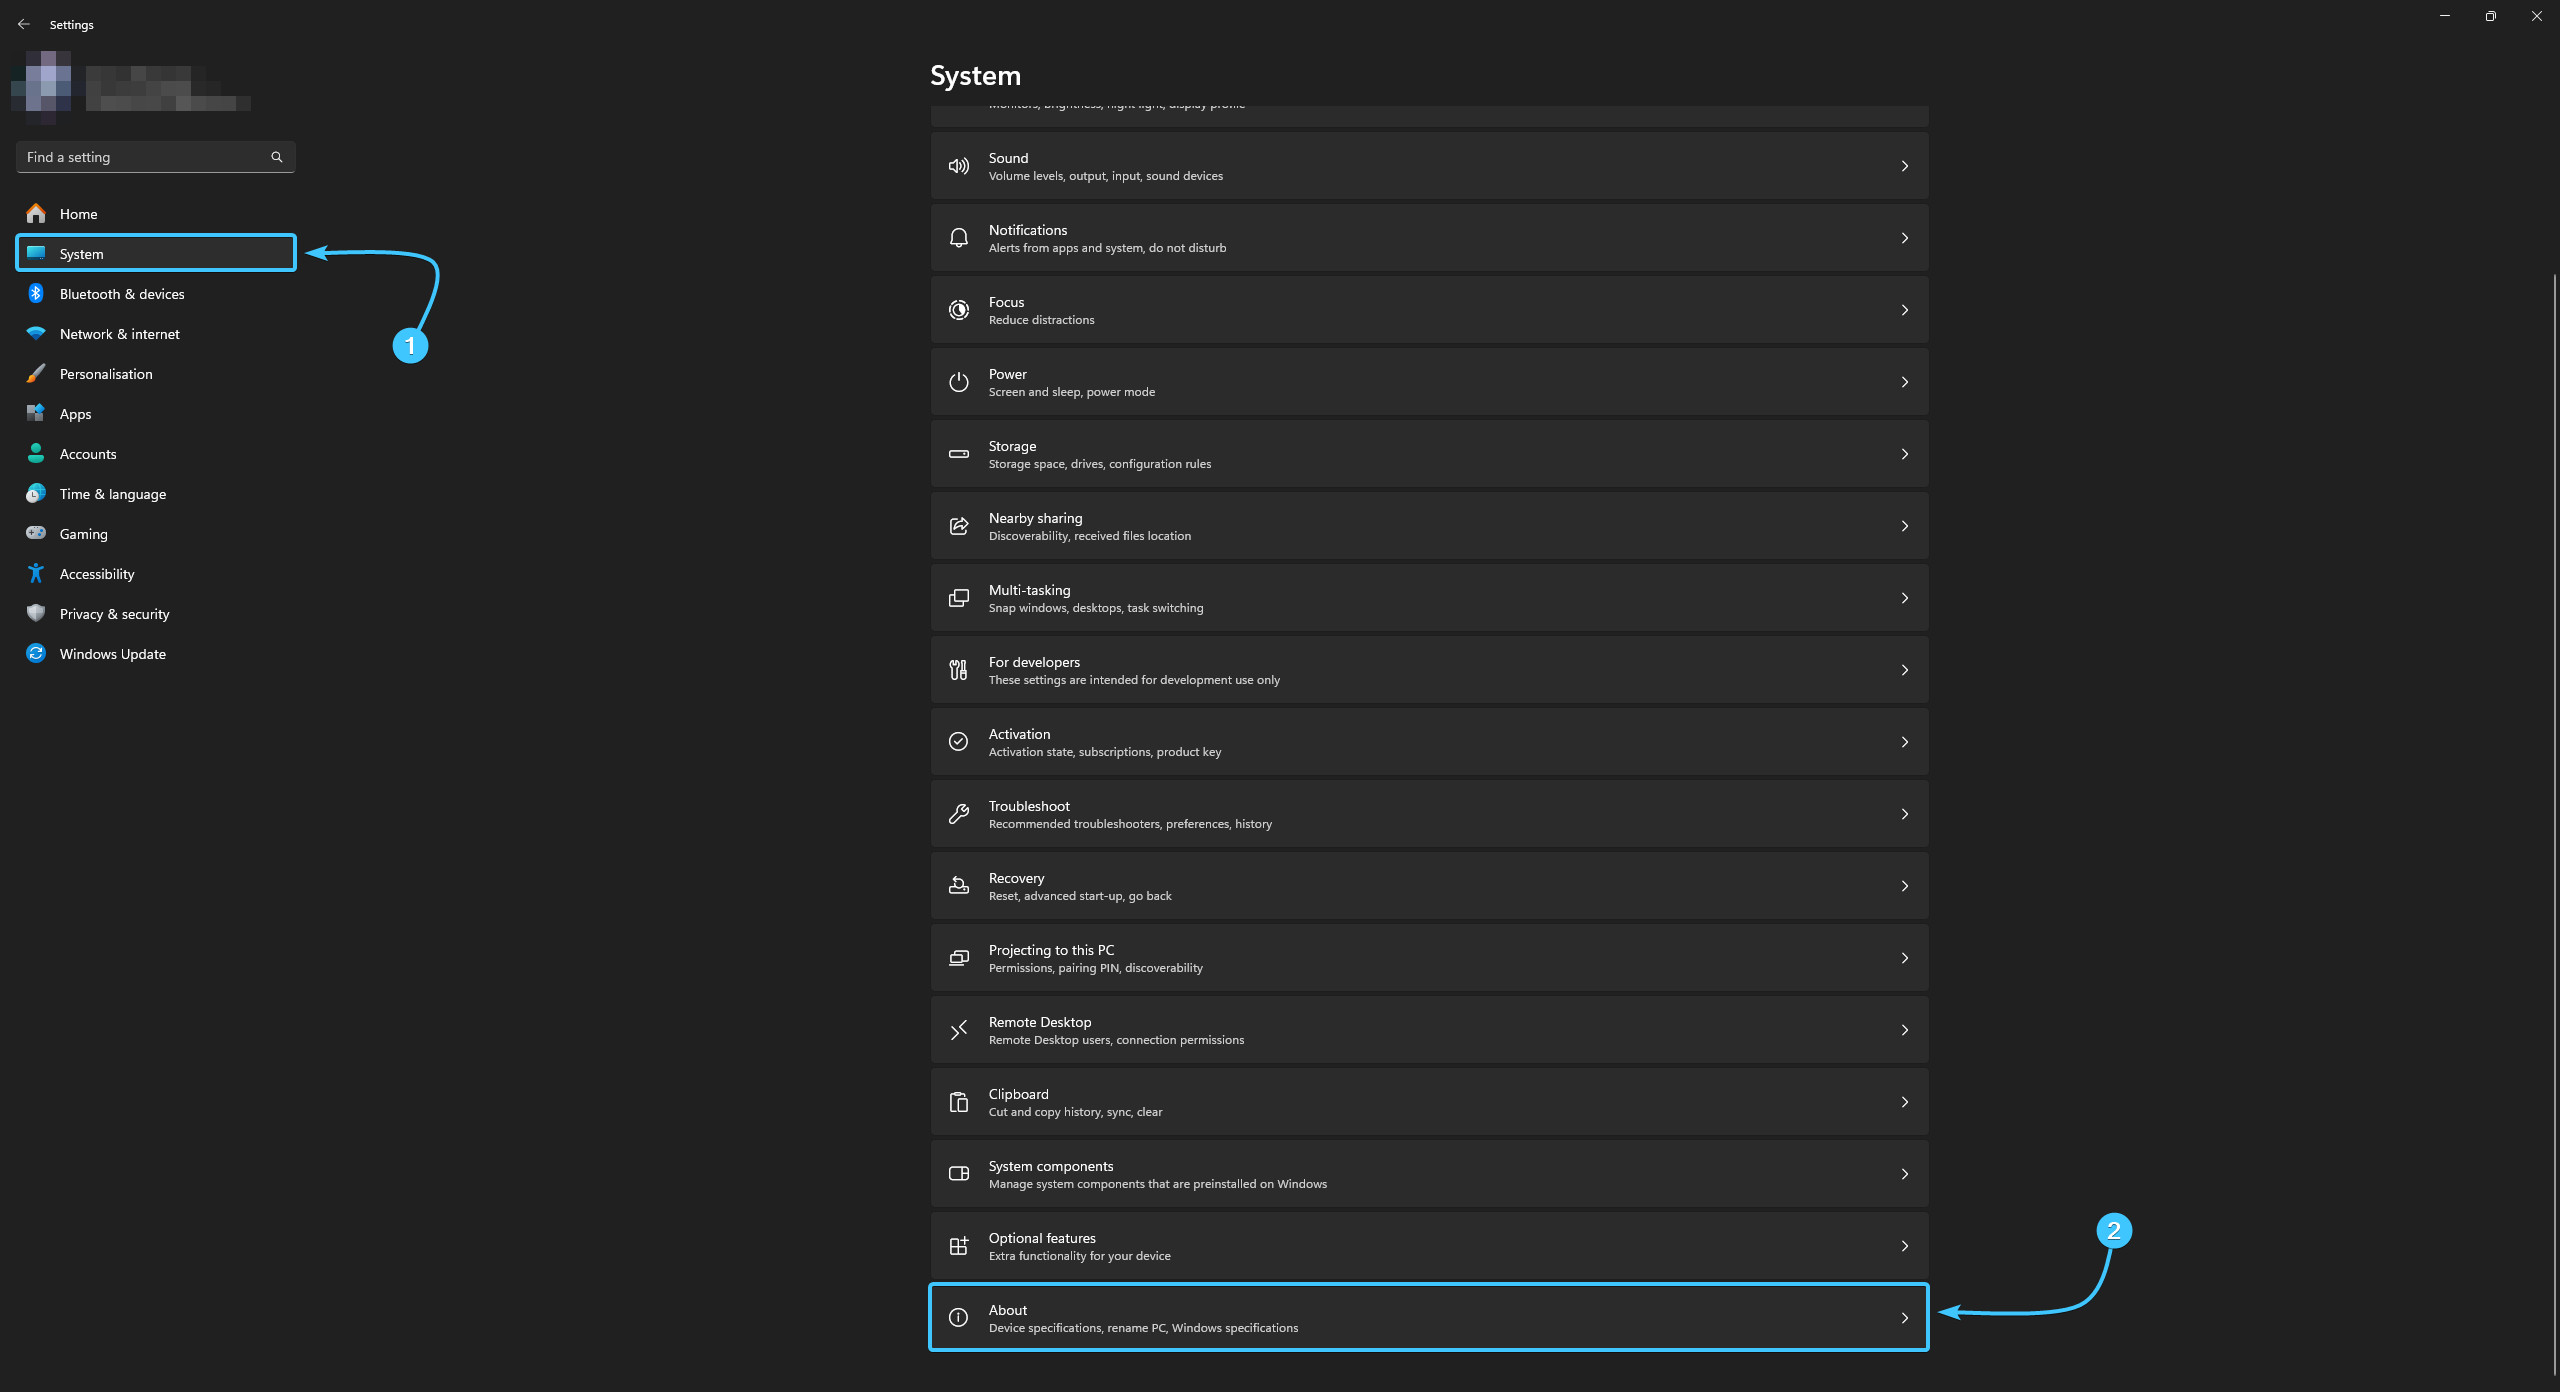Select Privacy & security in sidebar
Viewport: 2560px width, 1392px height.
coord(114,614)
